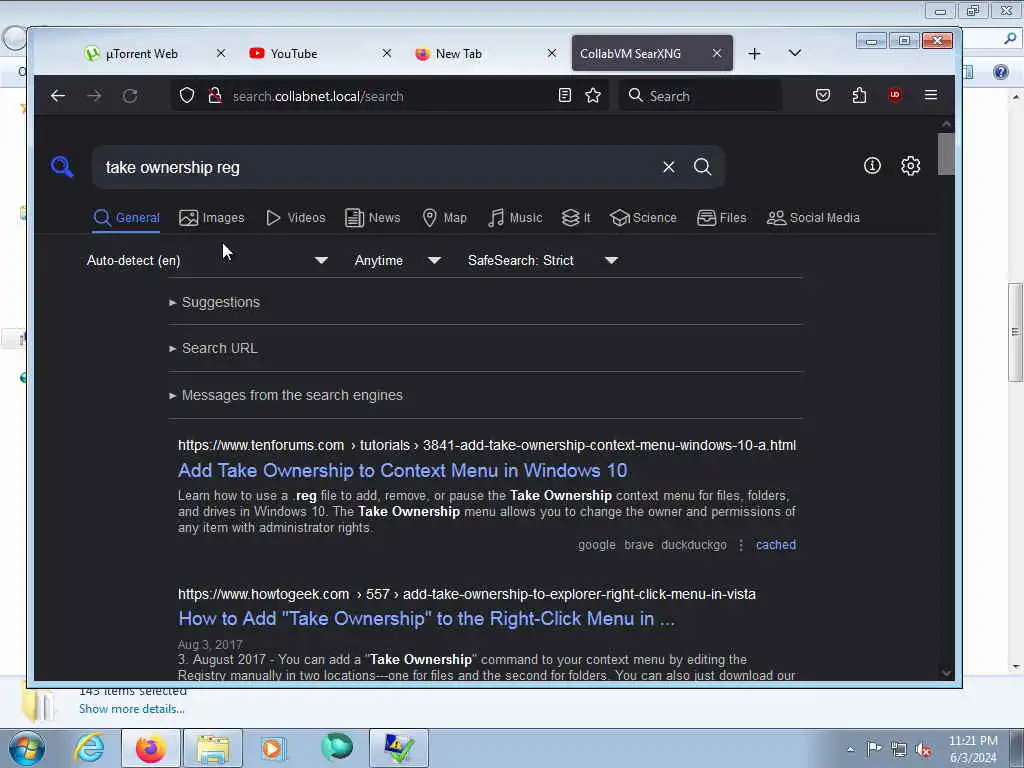The width and height of the screenshot is (1024, 768).
Task: Select the Files search category
Action: coord(722,217)
